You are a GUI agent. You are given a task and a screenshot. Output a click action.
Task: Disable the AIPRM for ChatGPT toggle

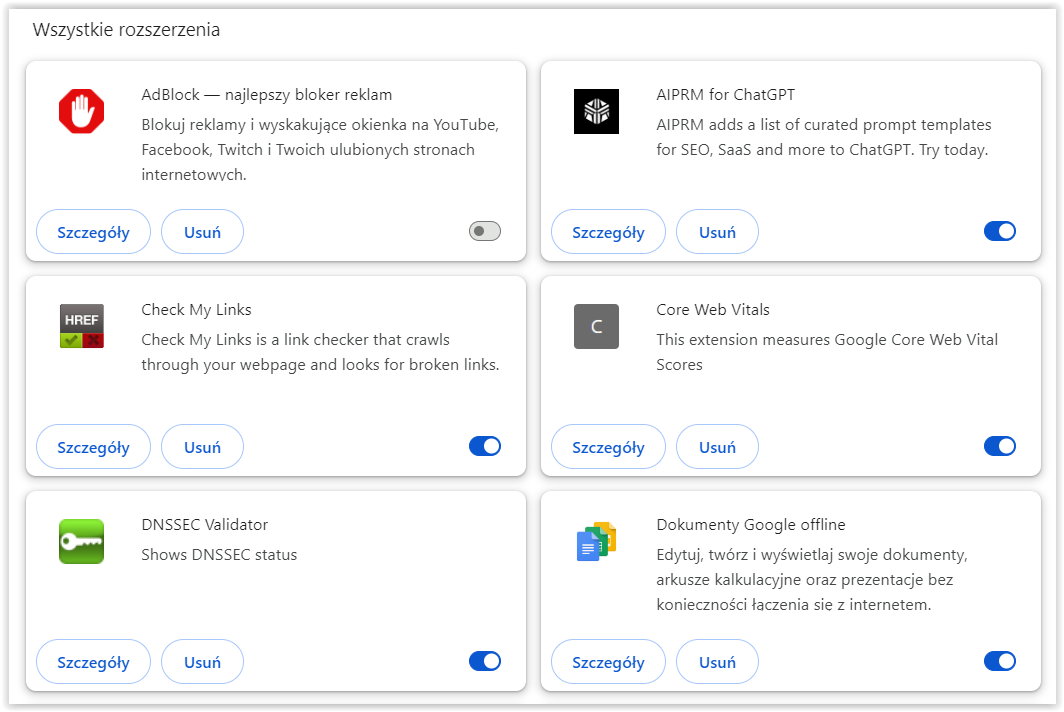(x=1000, y=231)
